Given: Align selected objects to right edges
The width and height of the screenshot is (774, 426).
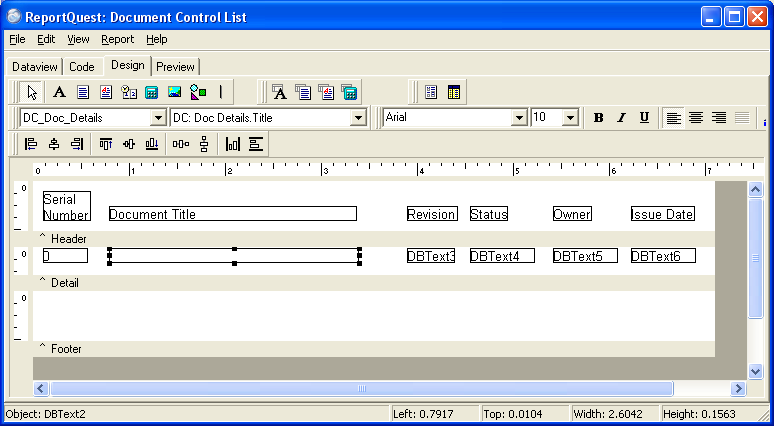Looking at the screenshot, I should (77, 144).
